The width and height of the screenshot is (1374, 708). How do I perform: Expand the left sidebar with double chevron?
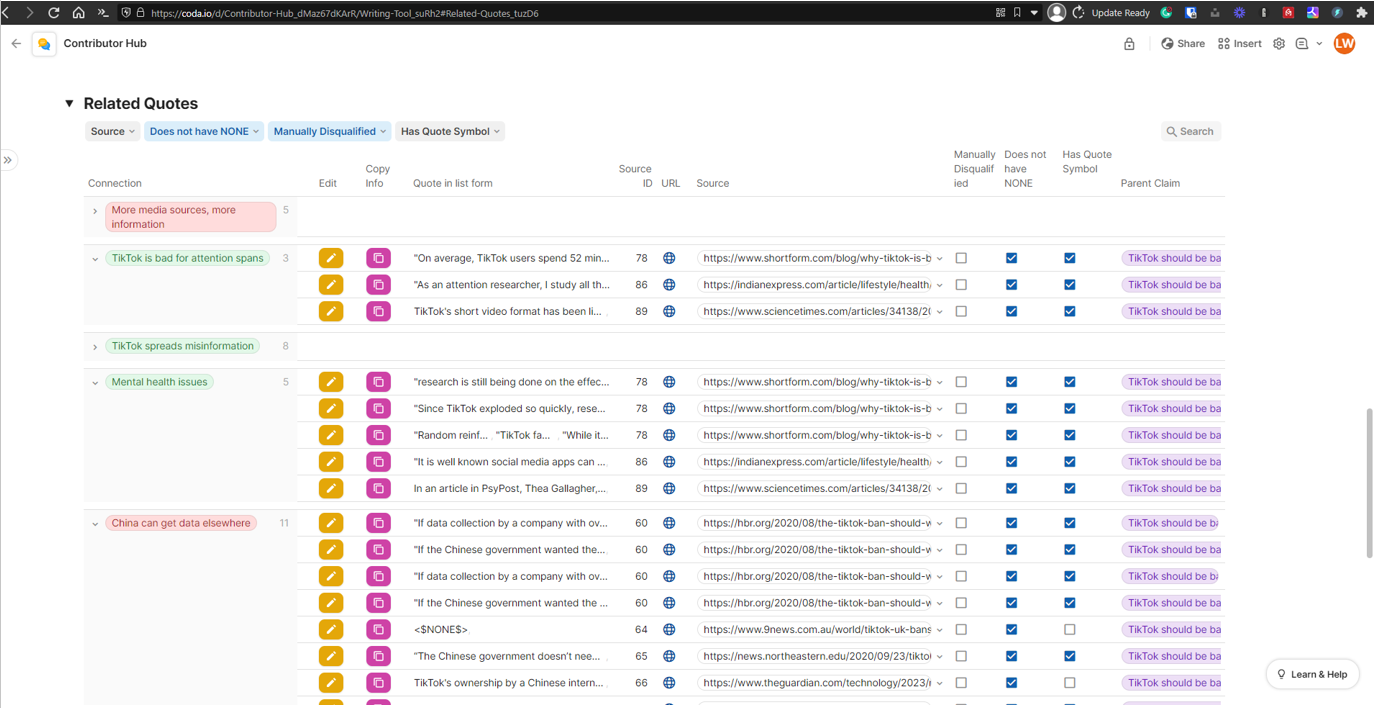pyautogui.click(x=8, y=160)
